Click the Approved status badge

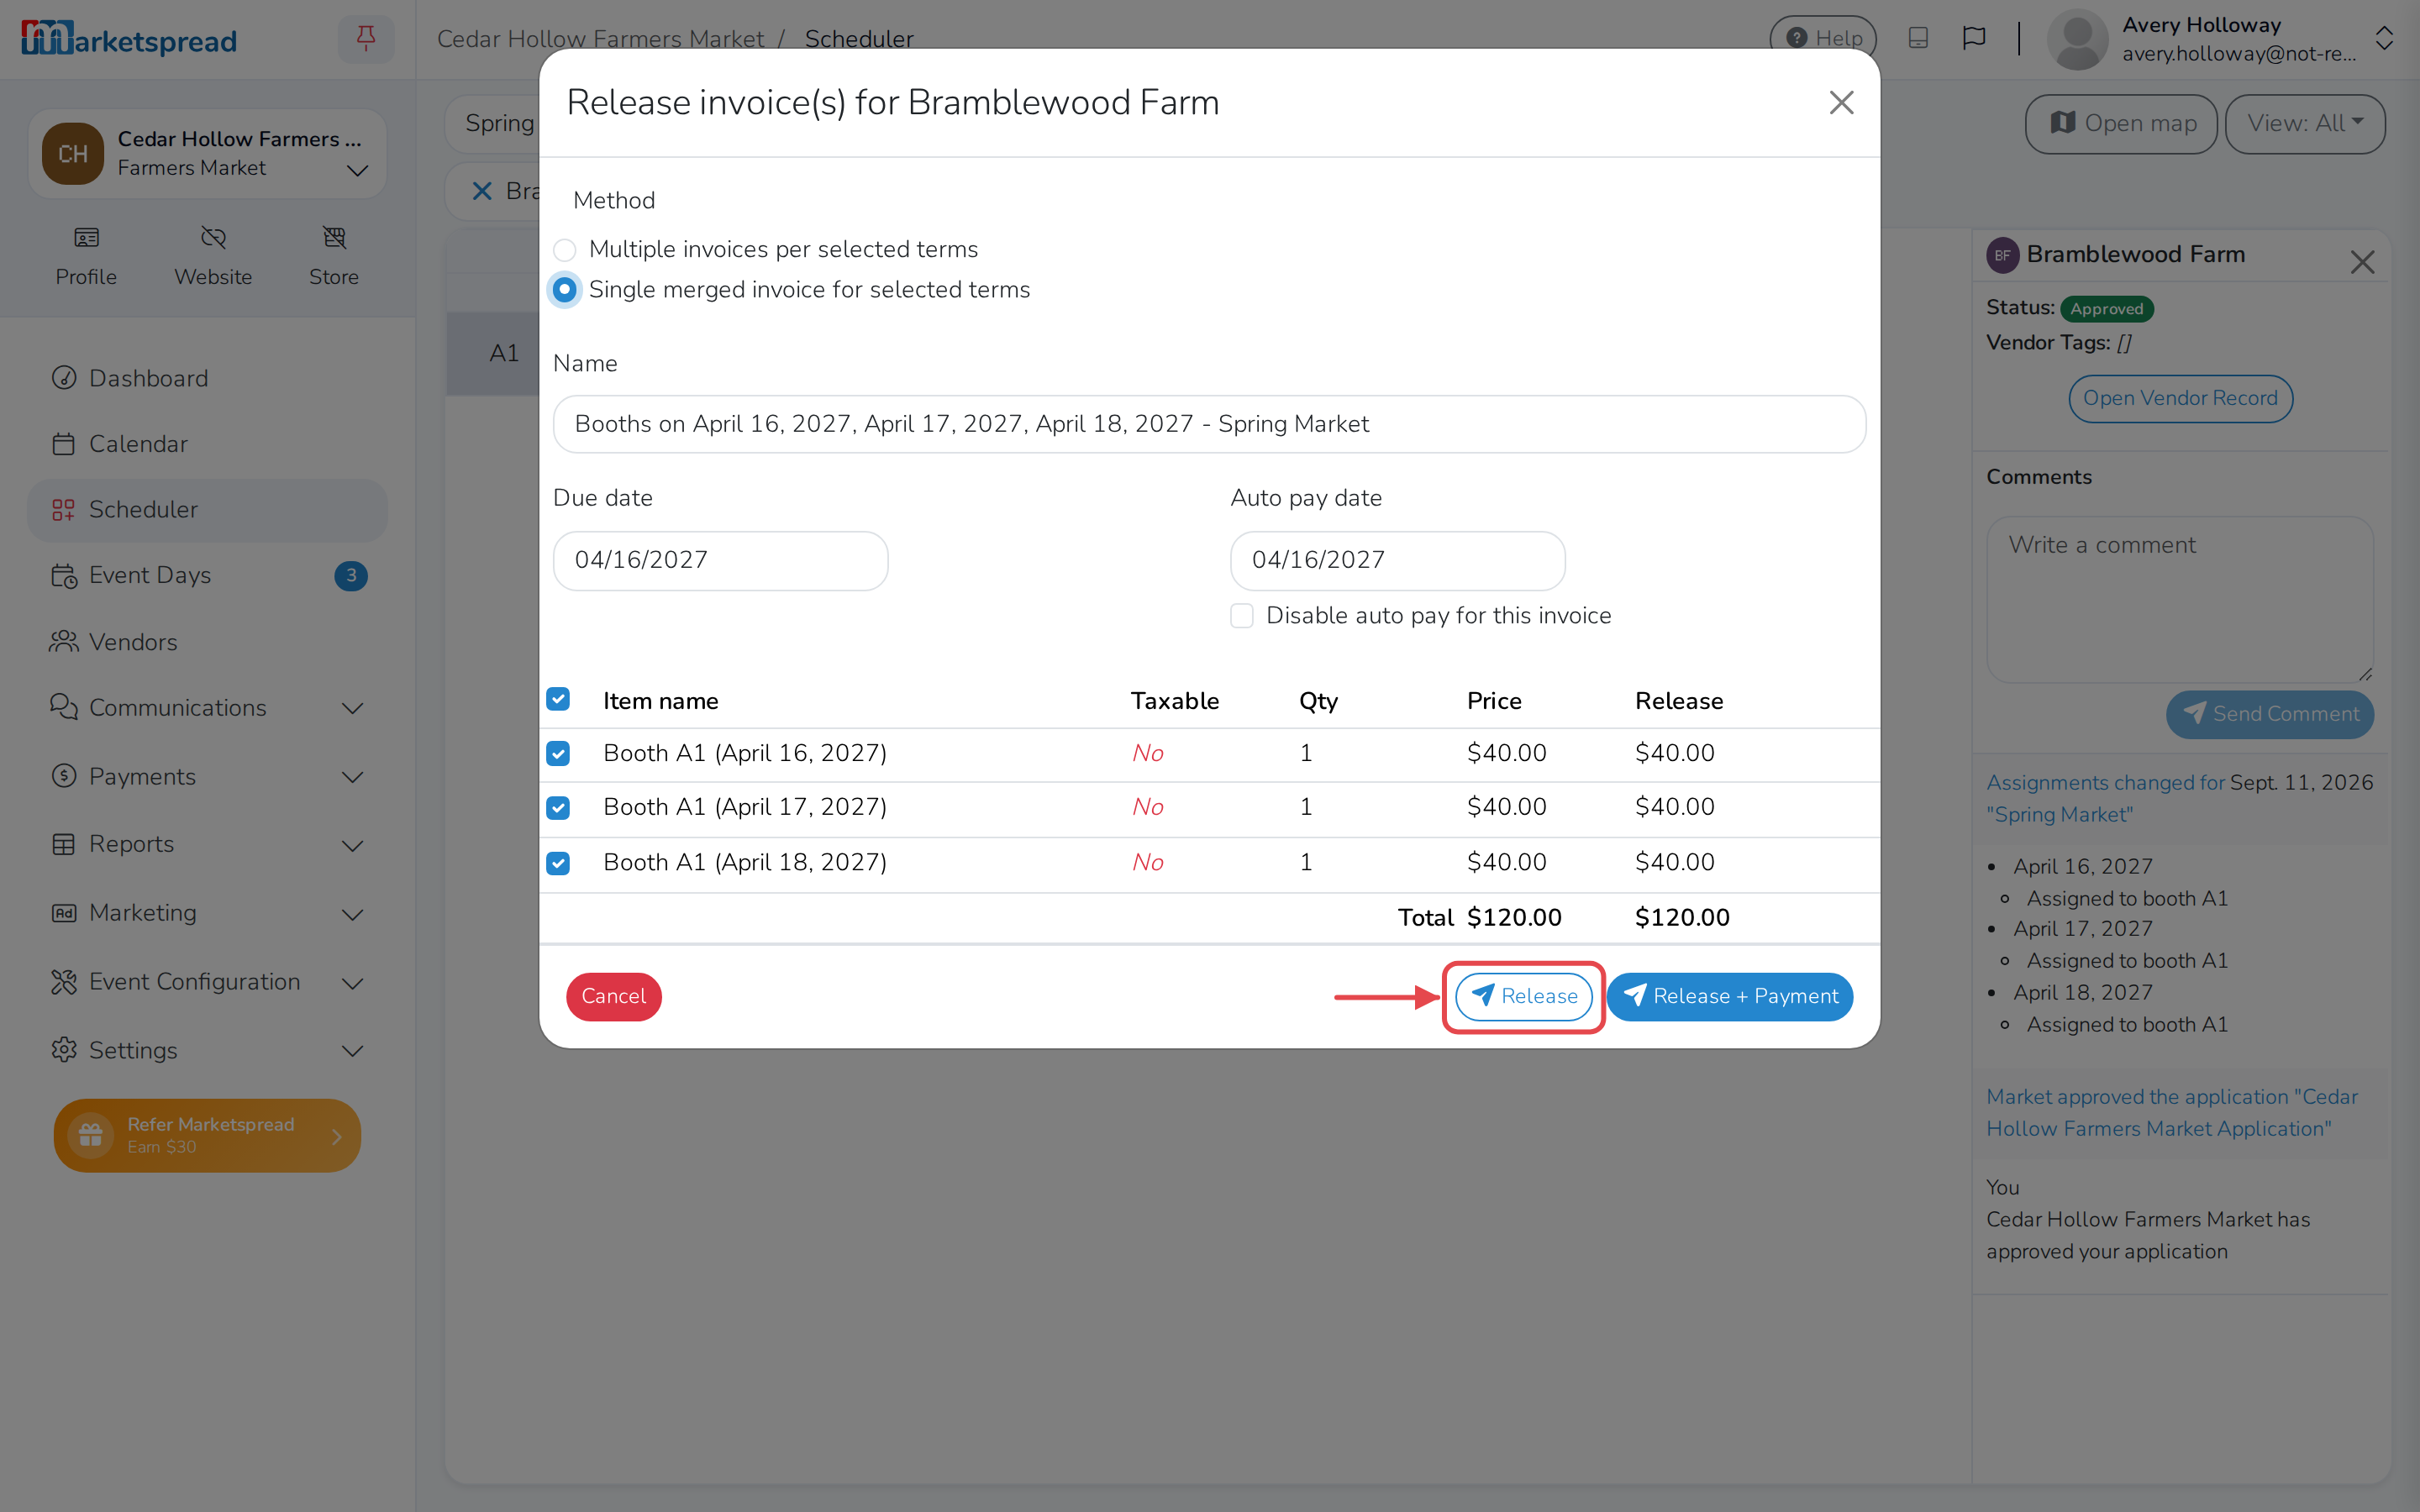[x=2106, y=309]
